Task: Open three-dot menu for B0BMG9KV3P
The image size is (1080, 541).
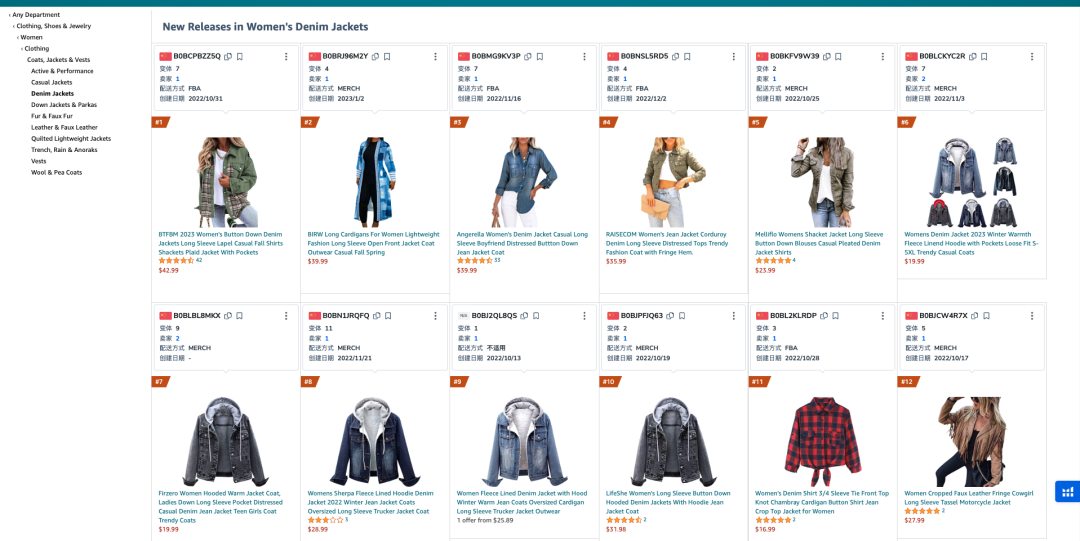Action: [585, 56]
